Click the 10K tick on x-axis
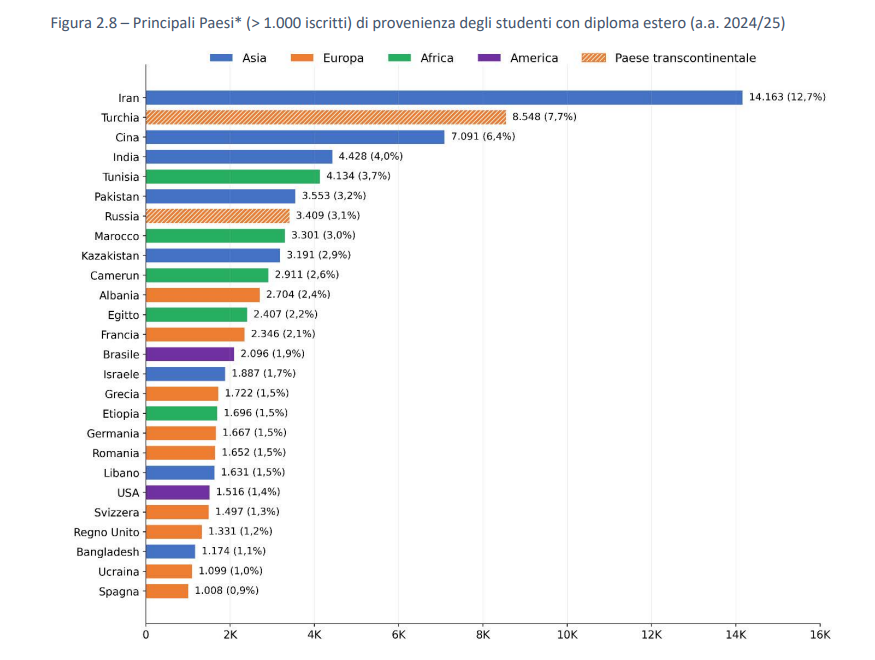Viewport: 875px width, 660px height. (x=567, y=635)
